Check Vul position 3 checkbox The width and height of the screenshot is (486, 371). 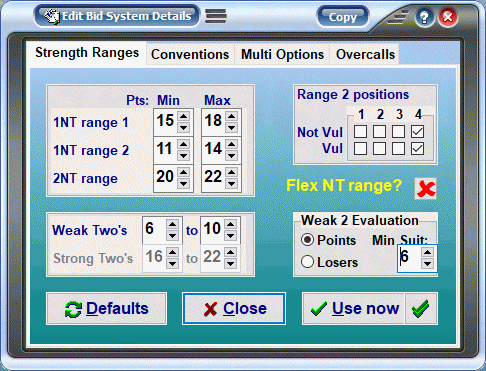[x=398, y=149]
